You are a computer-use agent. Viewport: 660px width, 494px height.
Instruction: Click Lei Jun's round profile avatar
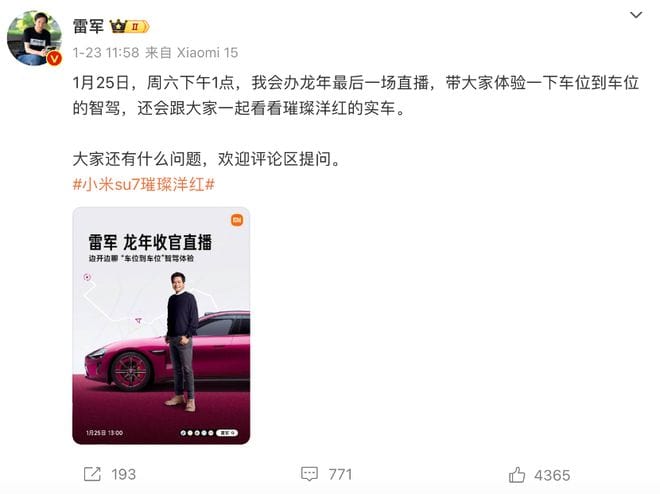[x=35, y=39]
